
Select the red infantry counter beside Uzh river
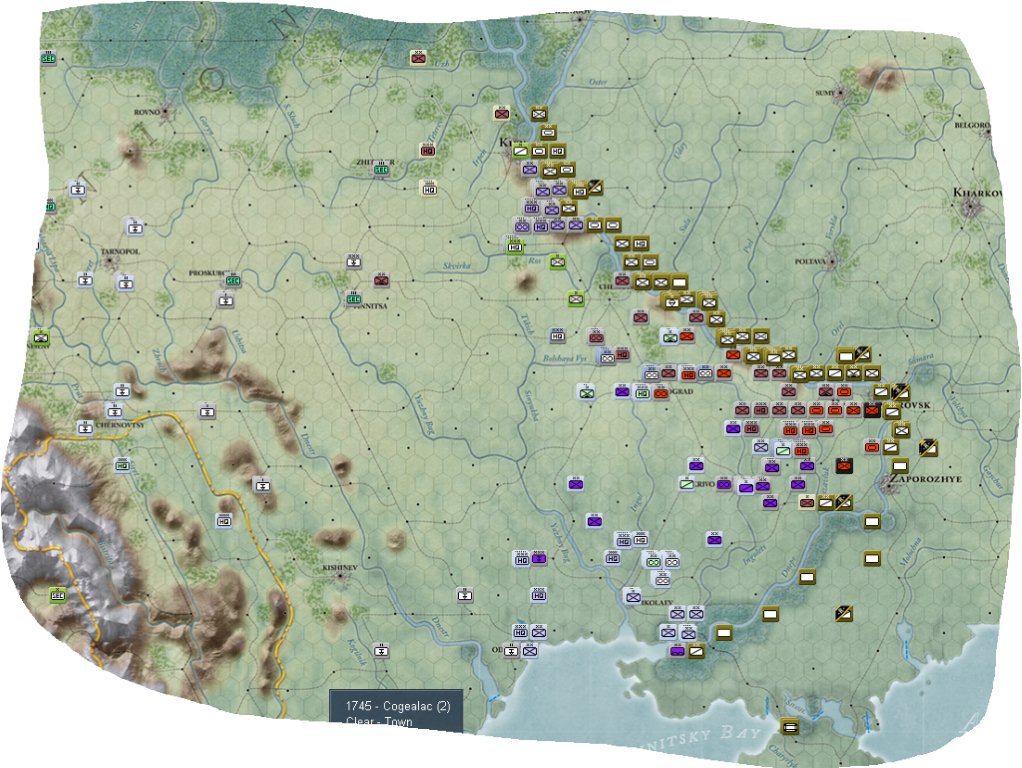click(x=418, y=58)
